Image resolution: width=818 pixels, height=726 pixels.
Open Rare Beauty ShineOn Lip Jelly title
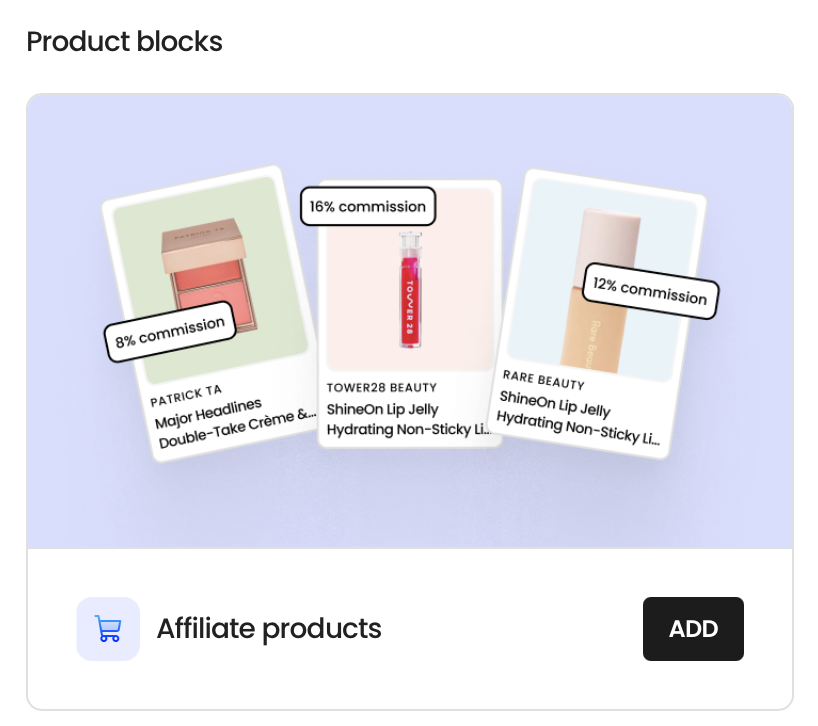pos(578,418)
